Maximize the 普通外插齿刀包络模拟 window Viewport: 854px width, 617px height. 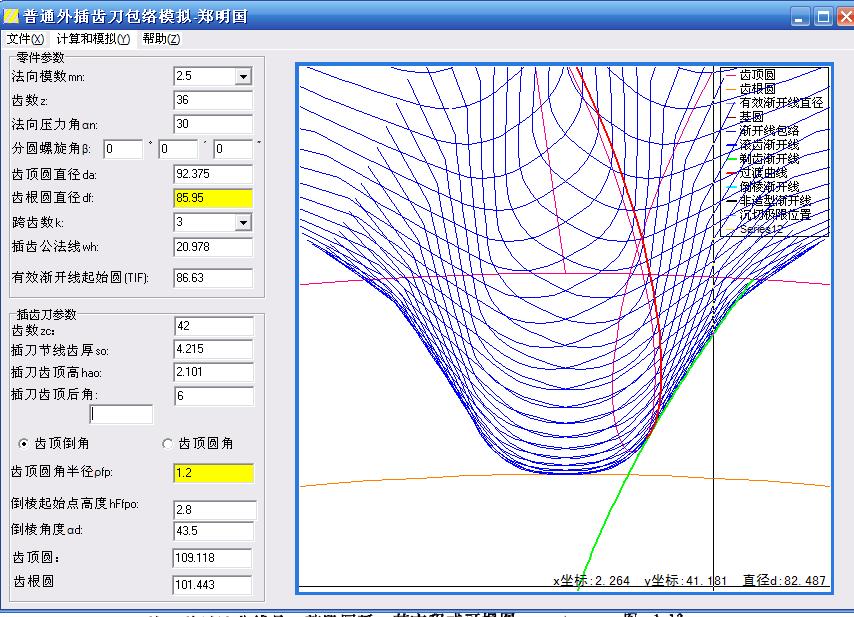click(x=824, y=17)
